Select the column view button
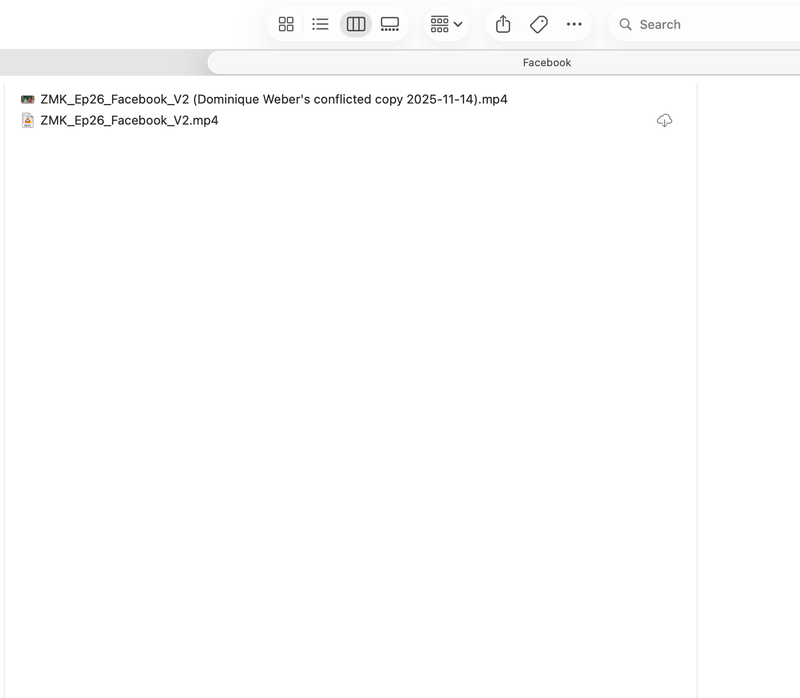 pyautogui.click(x=356, y=24)
